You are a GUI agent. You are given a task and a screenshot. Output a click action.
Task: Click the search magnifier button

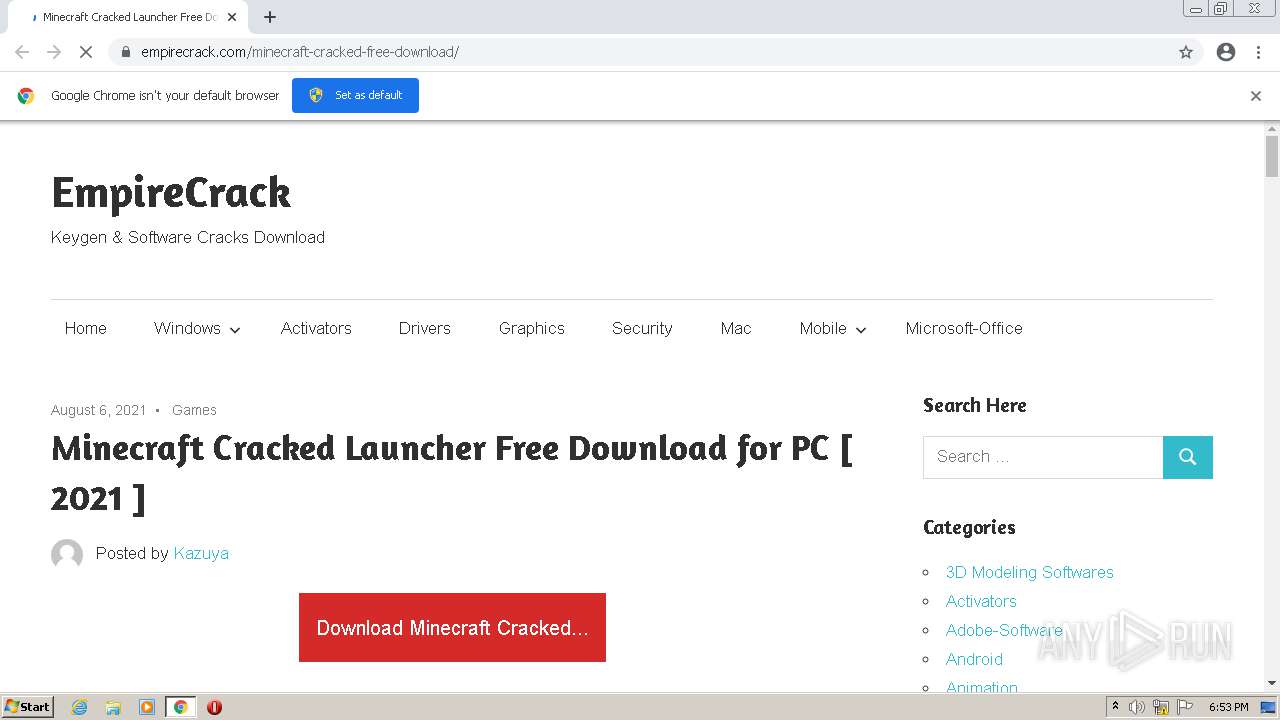pos(1188,457)
